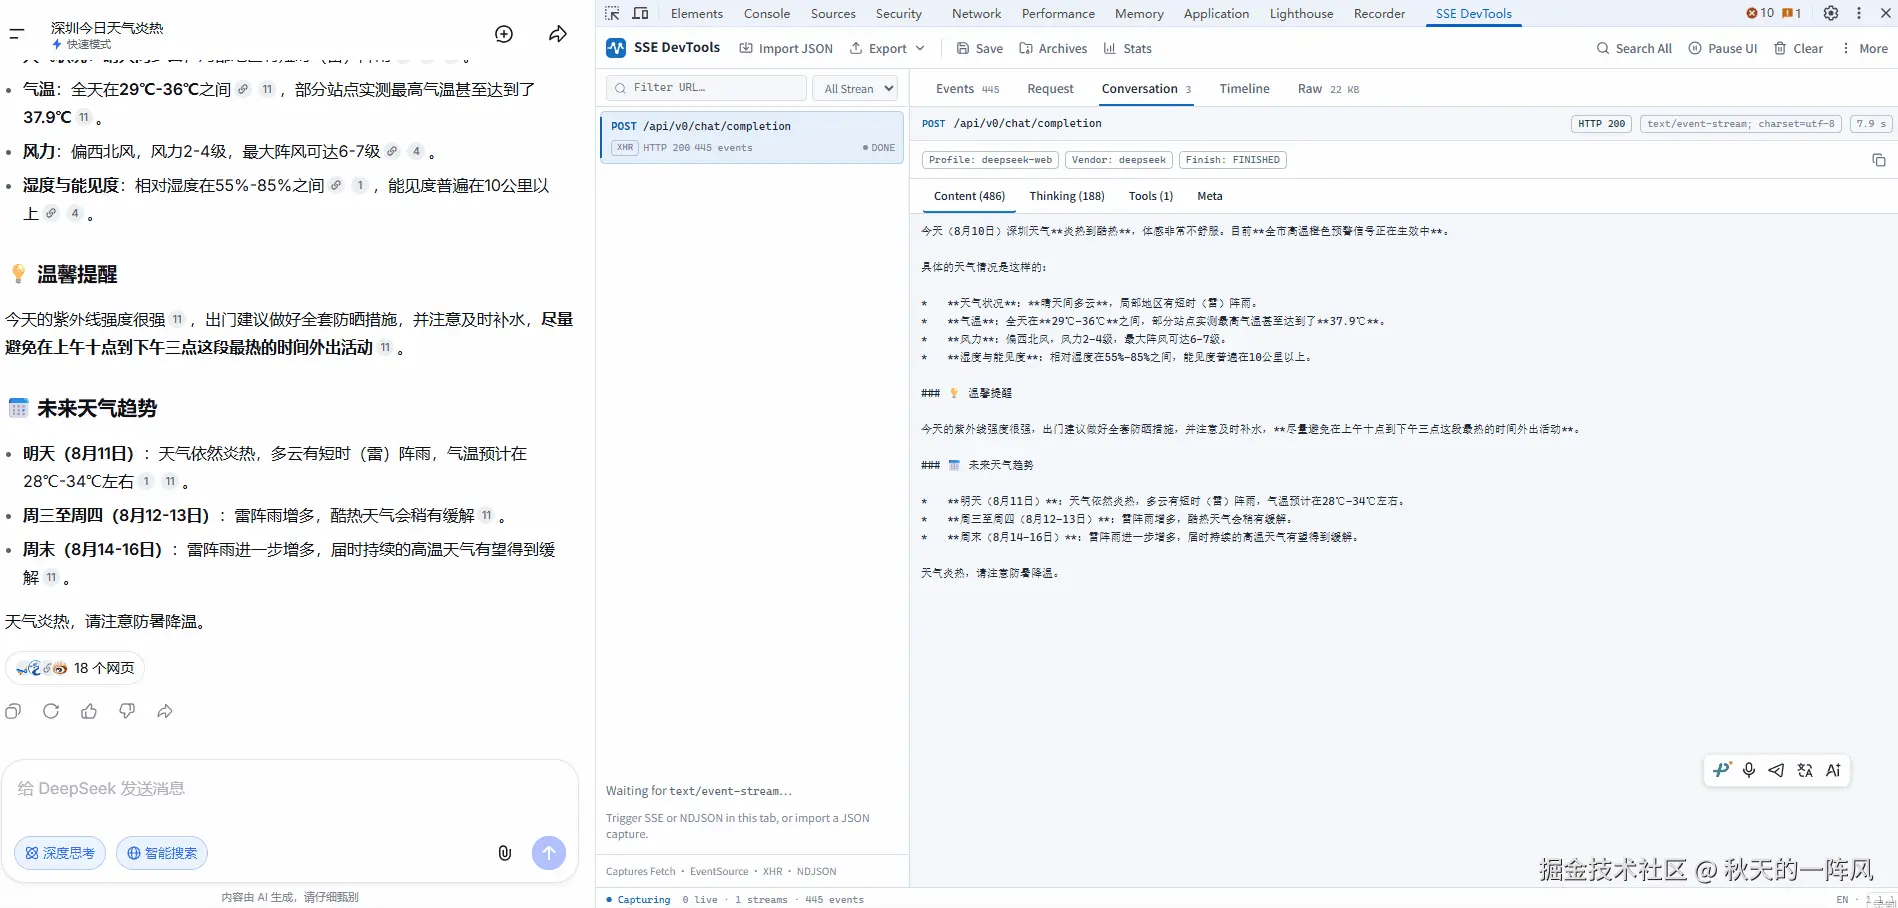Toggle 深度思考 deep thinking mode
The width and height of the screenshot is (1898, 908).
(60, 853)
